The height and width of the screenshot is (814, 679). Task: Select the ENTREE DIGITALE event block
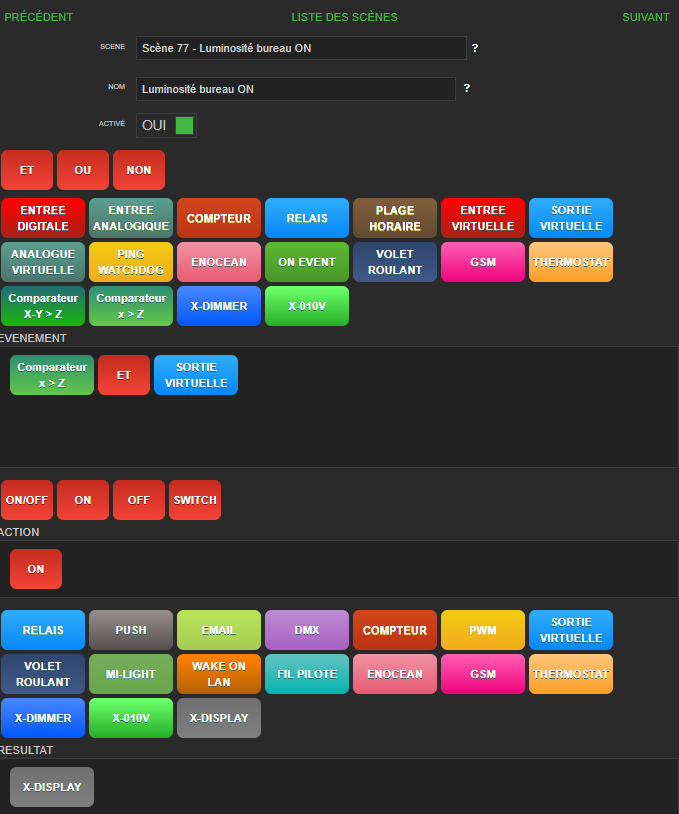click(x=43, y=218)
